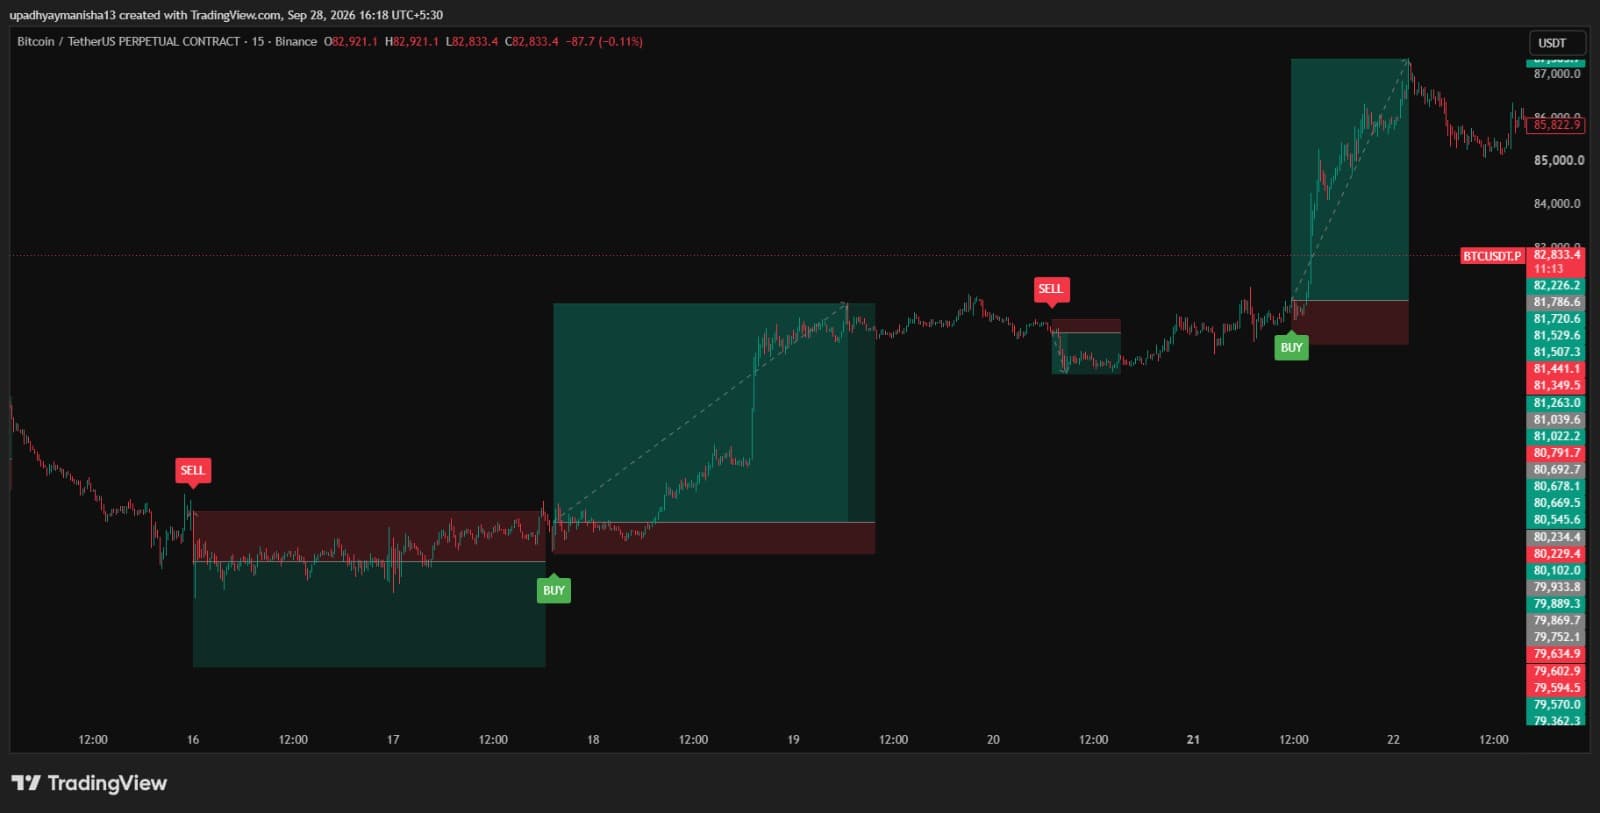Click the Binance exchange label in legend

point(296,41)
